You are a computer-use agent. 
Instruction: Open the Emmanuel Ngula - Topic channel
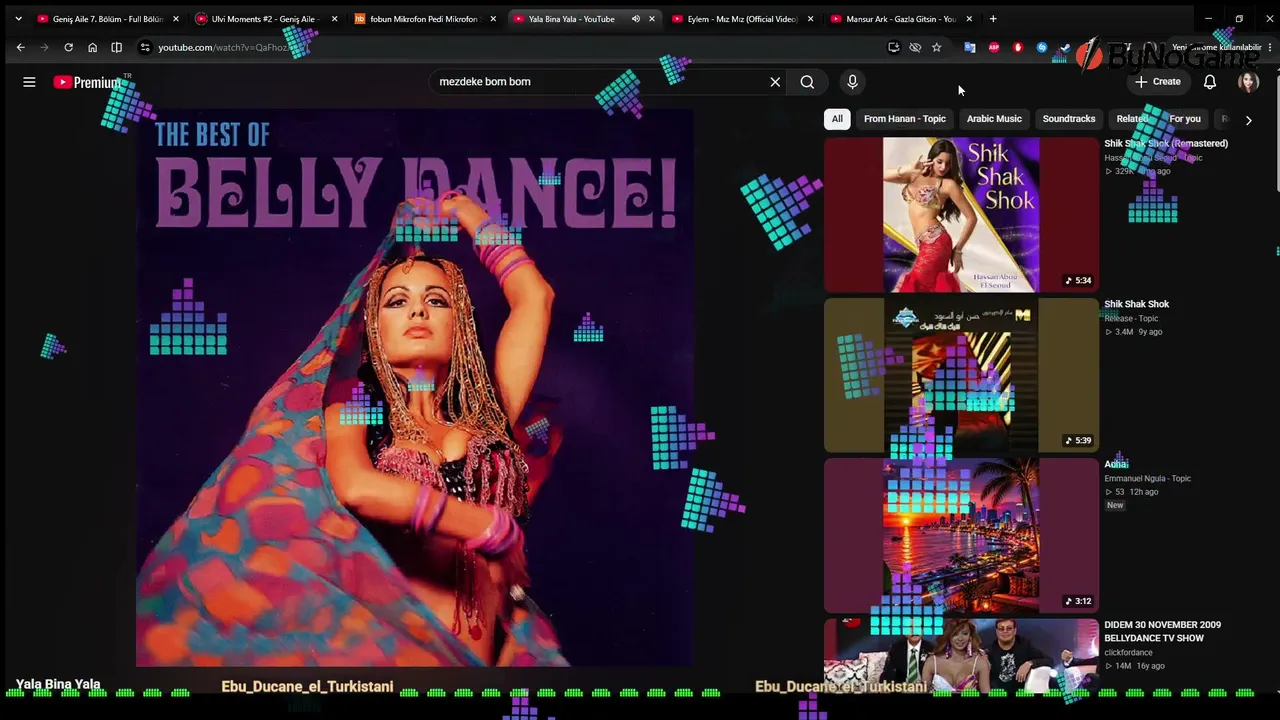(x=1147, y=479)
